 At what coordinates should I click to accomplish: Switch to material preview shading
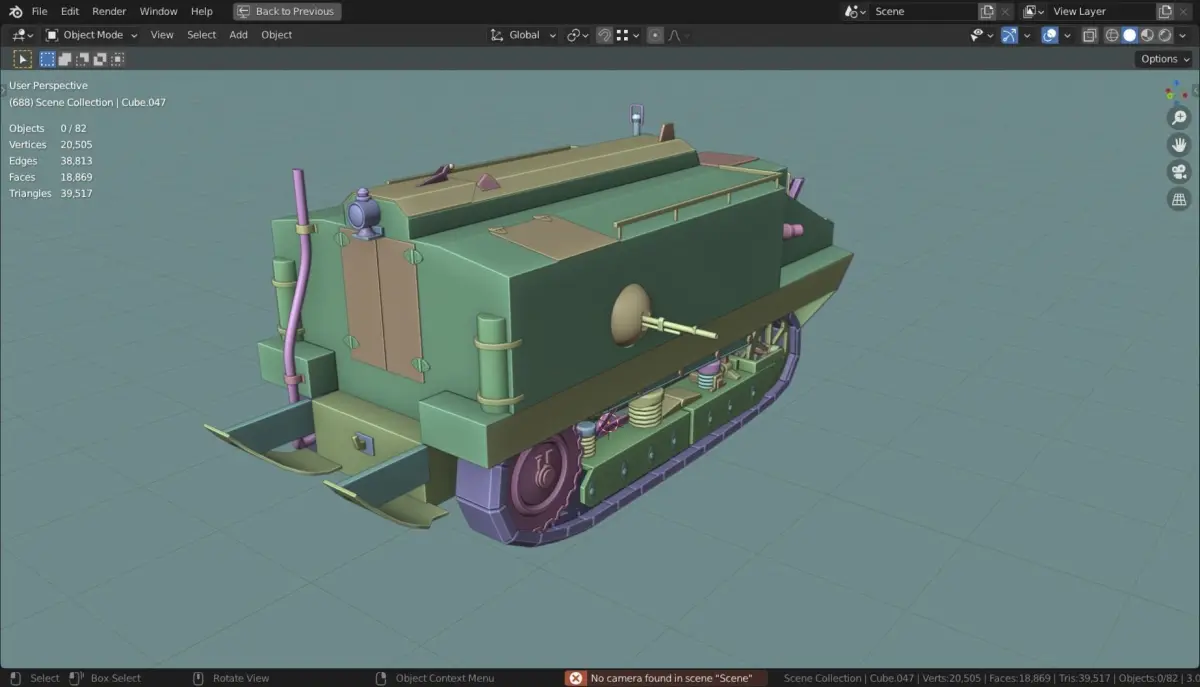coord(1147,35)
